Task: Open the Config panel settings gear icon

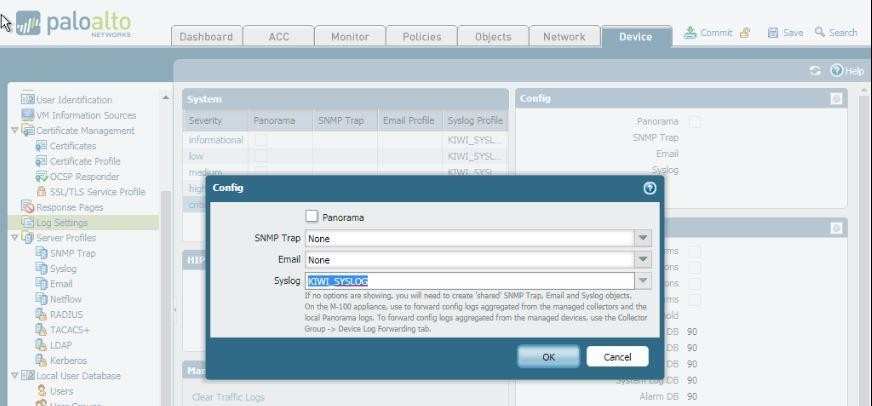Action: point(836,99)
